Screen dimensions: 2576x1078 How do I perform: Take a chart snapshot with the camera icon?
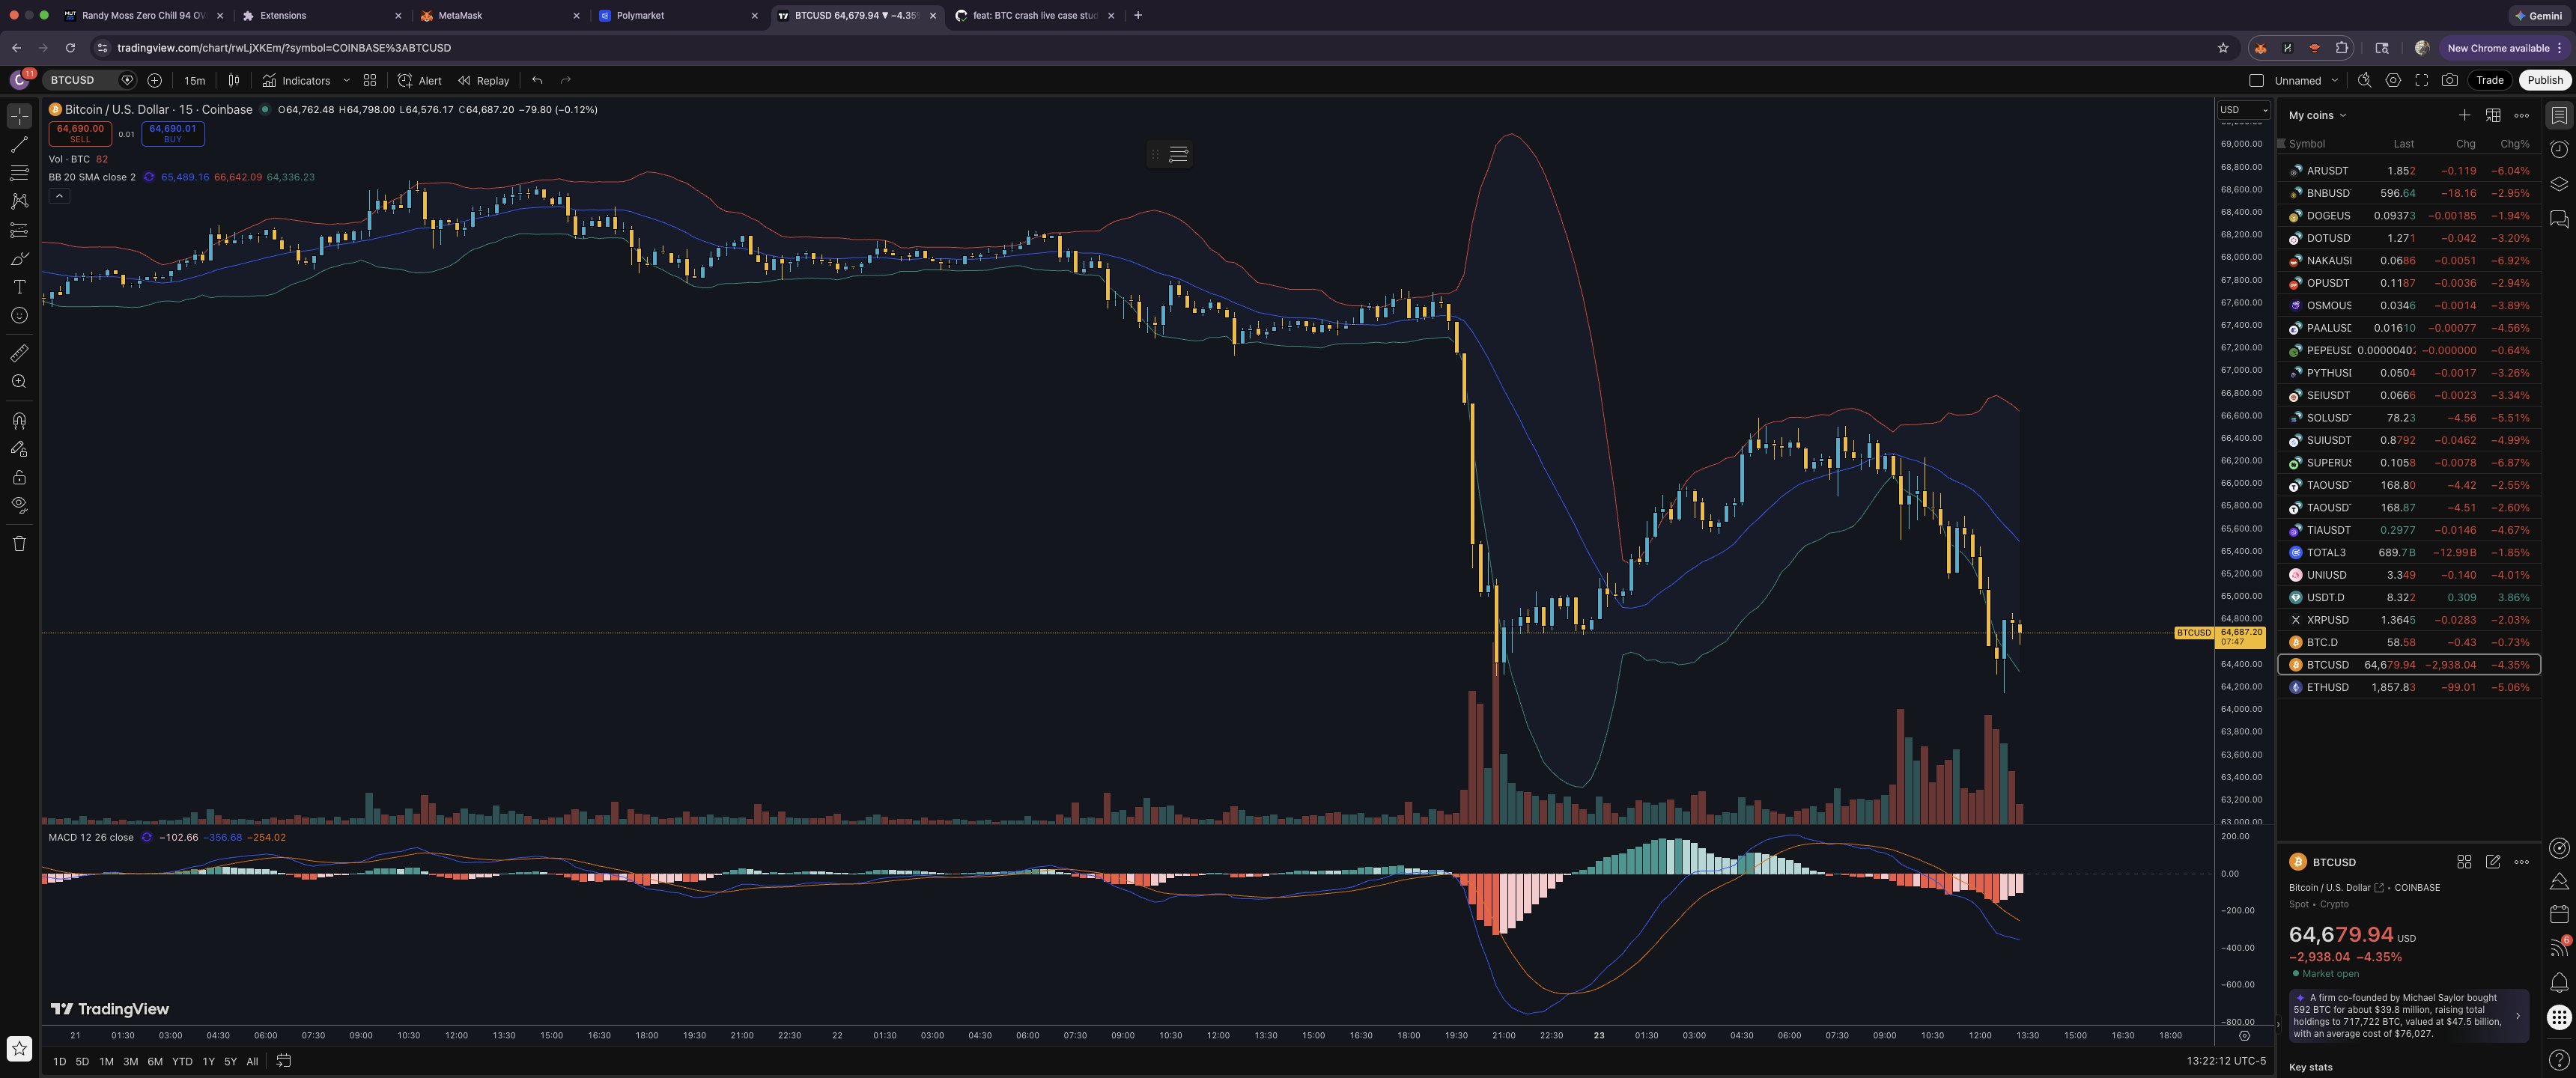tap(2450, 80)
